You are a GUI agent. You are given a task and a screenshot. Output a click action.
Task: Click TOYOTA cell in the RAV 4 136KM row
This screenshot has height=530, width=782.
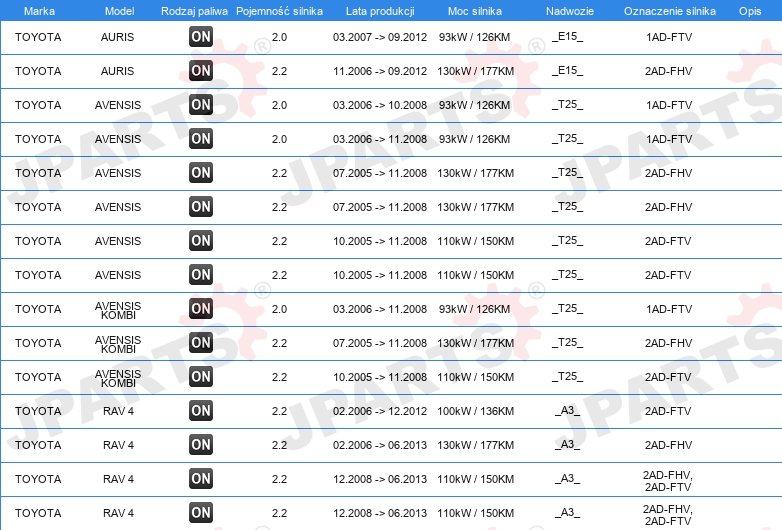pos(38,411)
